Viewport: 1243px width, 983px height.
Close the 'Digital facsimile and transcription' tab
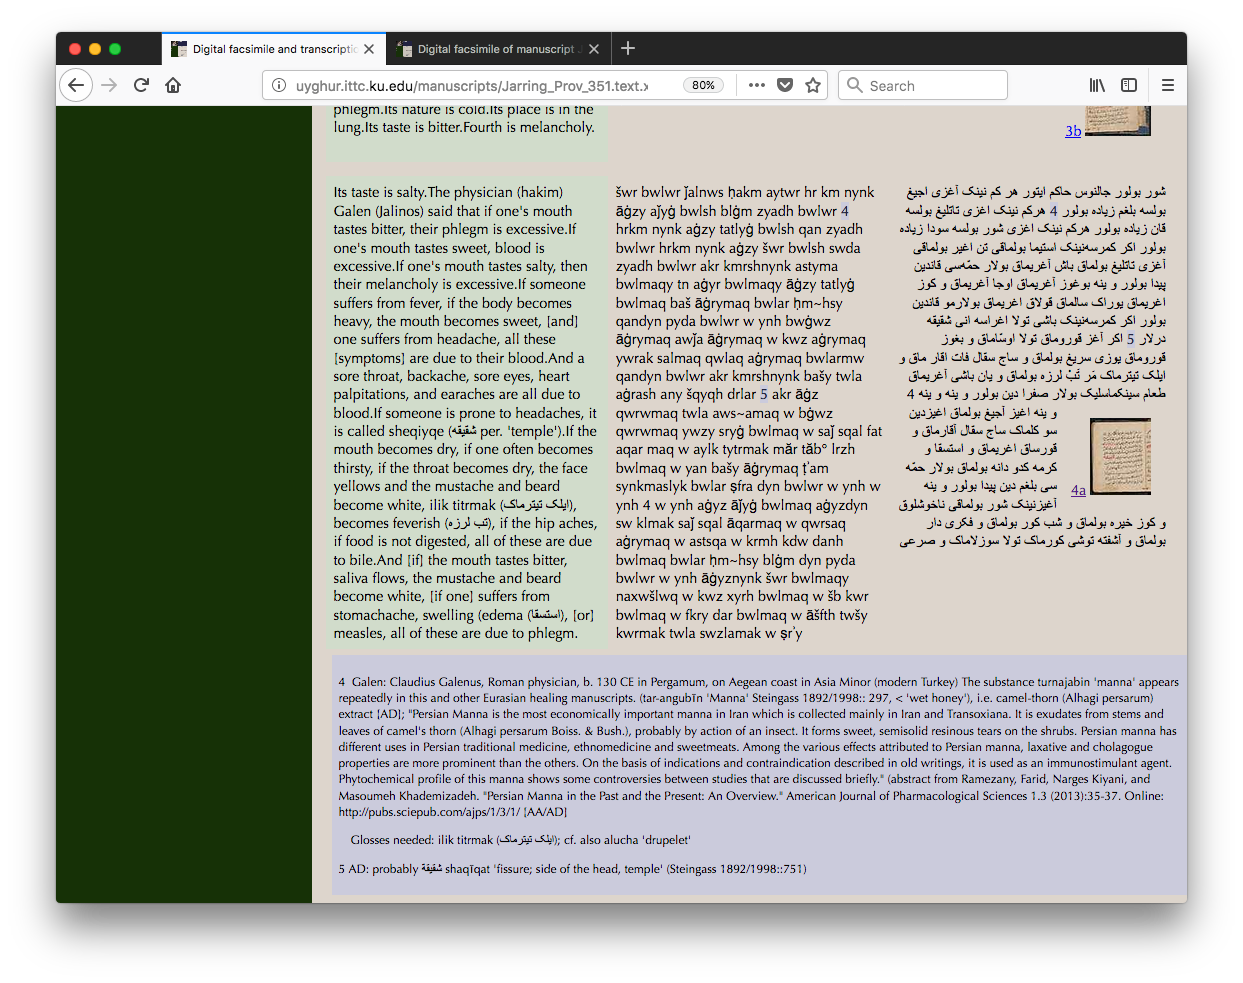(369, 49)
